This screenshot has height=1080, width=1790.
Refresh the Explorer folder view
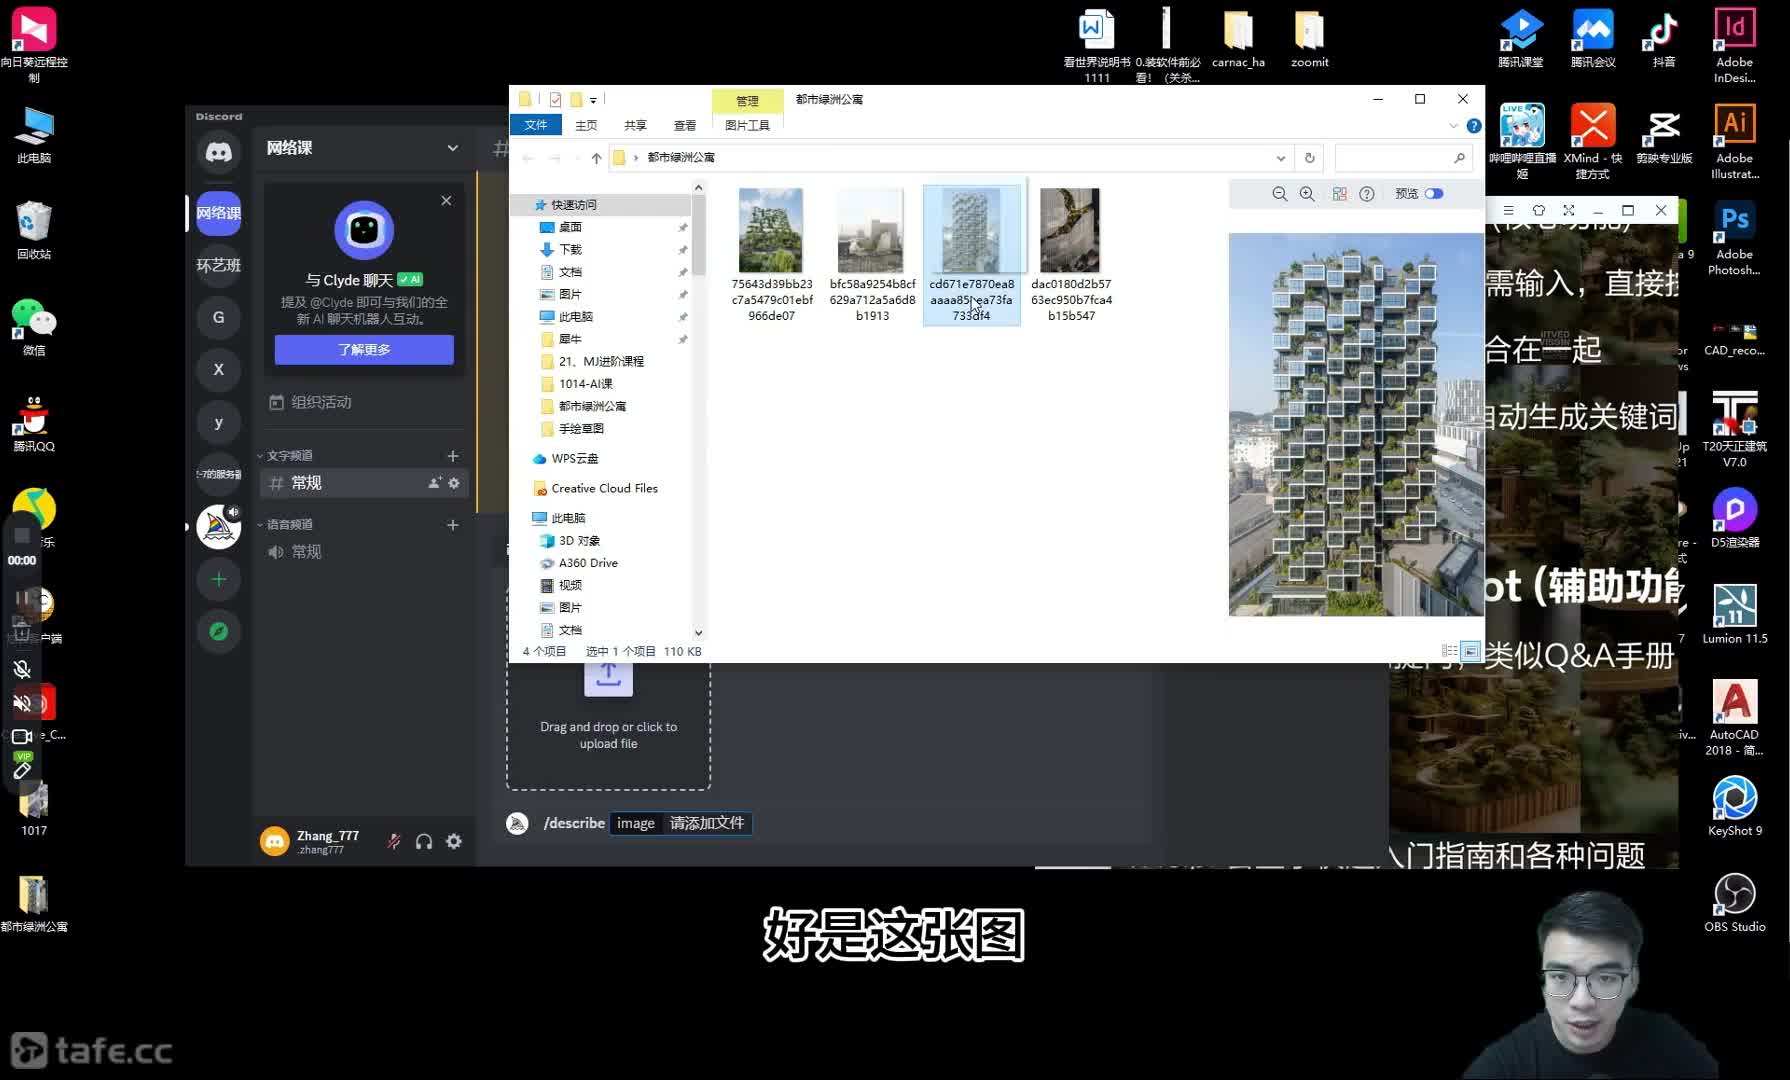click(1309, 158)
